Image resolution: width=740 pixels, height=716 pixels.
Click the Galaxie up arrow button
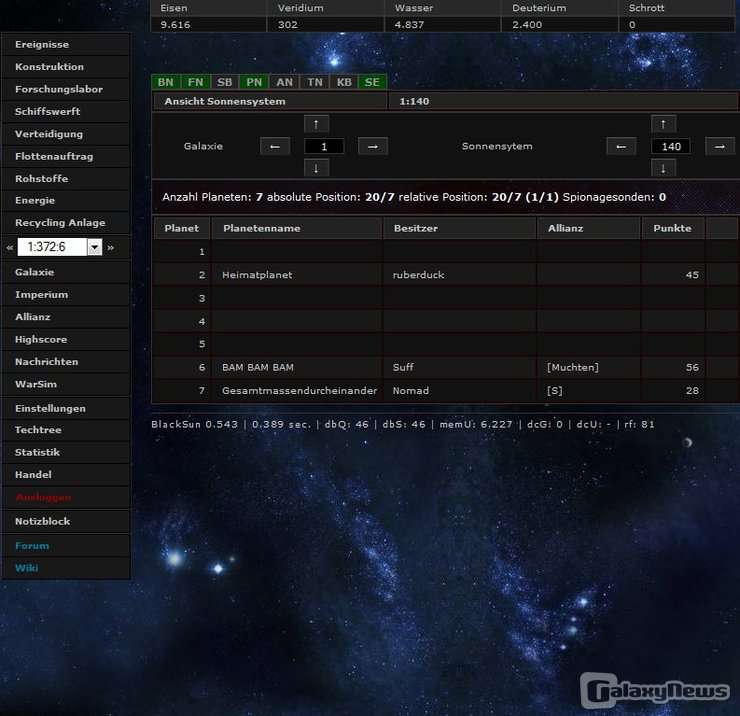point(316,124)
